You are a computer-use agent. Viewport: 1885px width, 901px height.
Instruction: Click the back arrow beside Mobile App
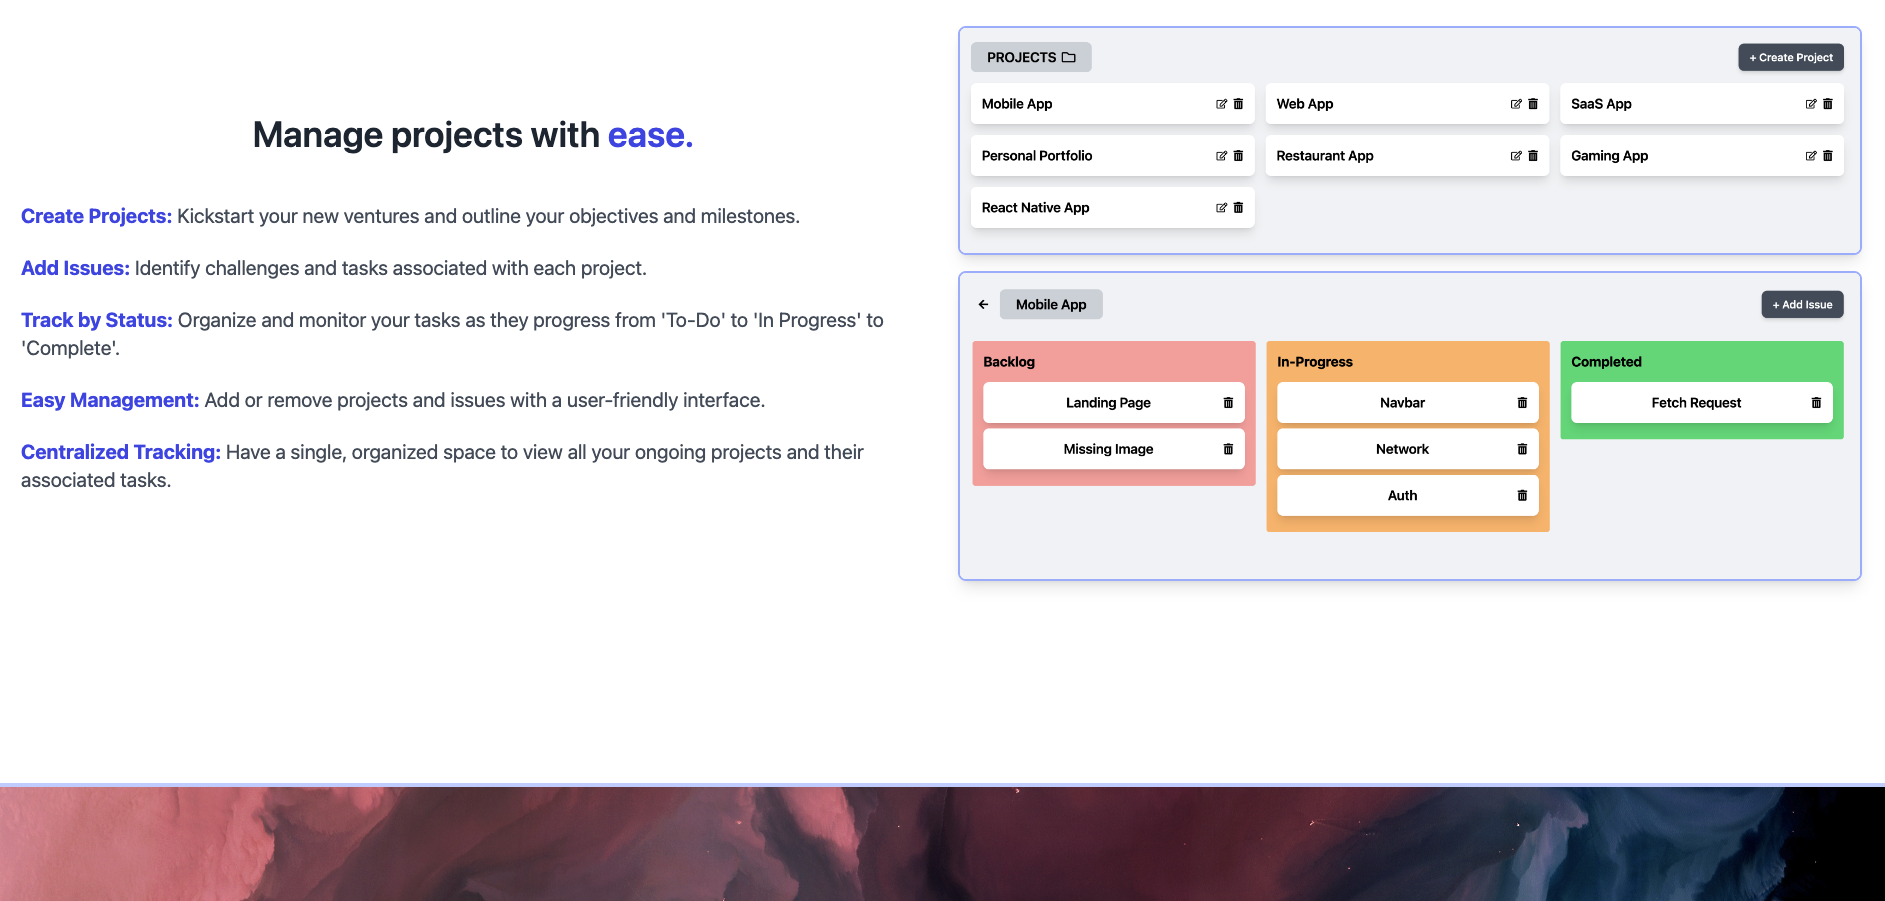coord(983,305)
